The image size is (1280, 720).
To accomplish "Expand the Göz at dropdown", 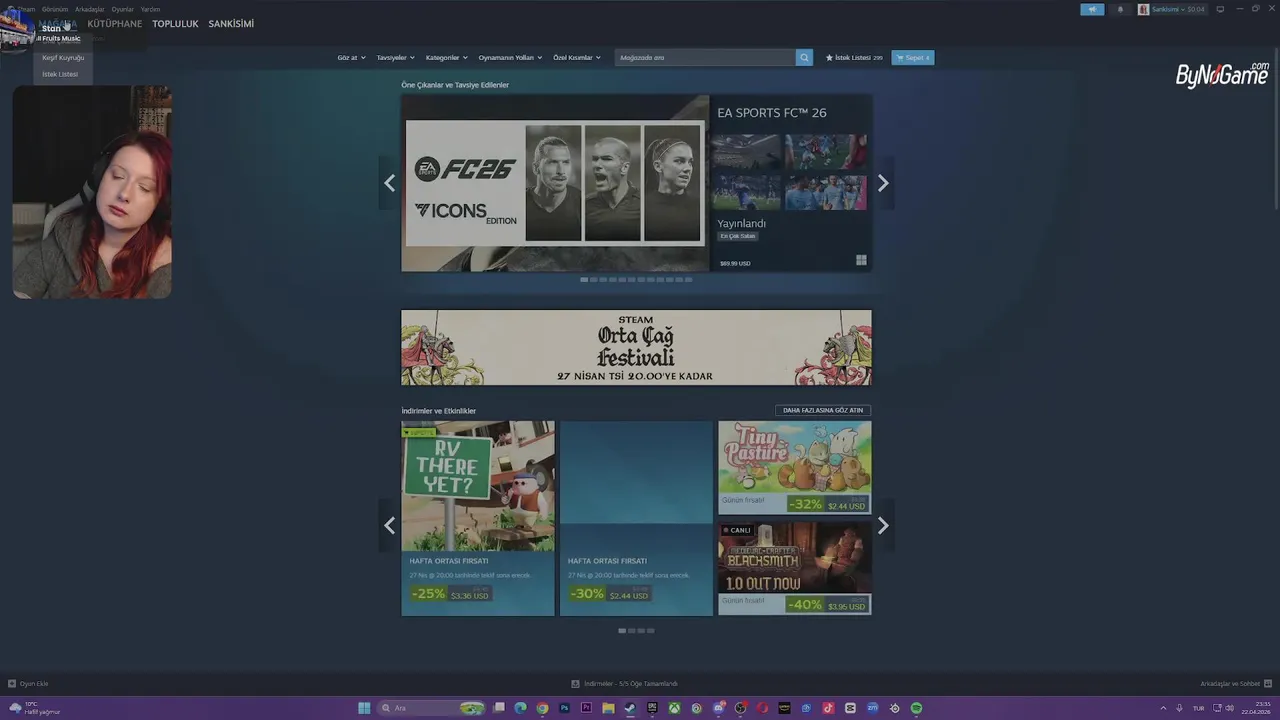I will (x=351, y=58).
